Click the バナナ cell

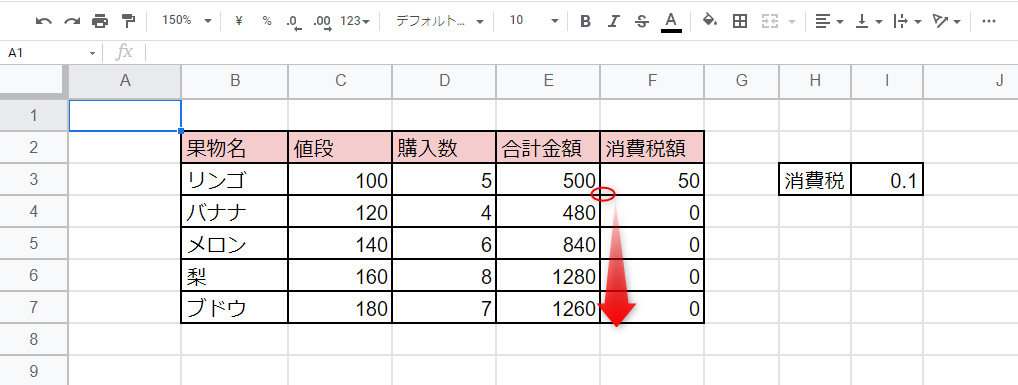235,212
